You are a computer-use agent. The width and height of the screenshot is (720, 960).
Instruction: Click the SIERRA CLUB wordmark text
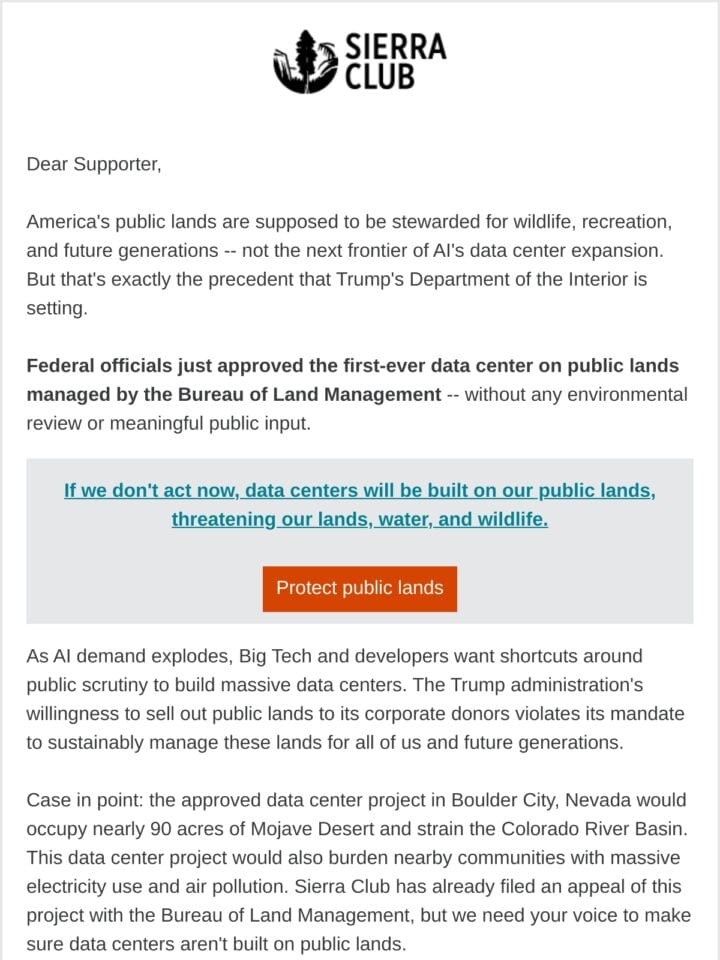[x=395, y=62]
